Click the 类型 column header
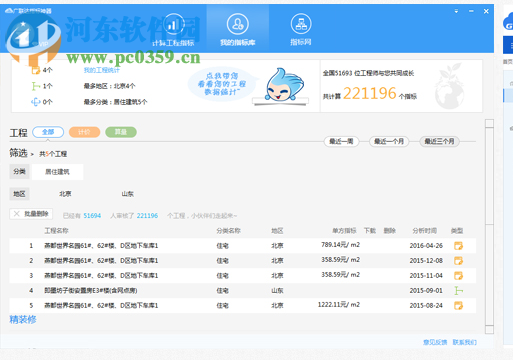Image resolution: width=513 pixels, height=360 pixels. coord(457,231)
